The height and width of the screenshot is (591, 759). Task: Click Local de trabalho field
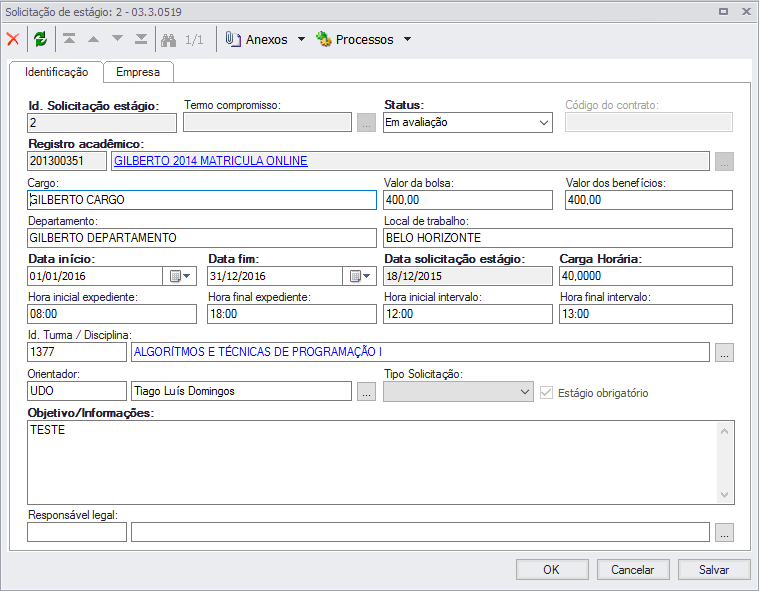[x=558, y=238]
